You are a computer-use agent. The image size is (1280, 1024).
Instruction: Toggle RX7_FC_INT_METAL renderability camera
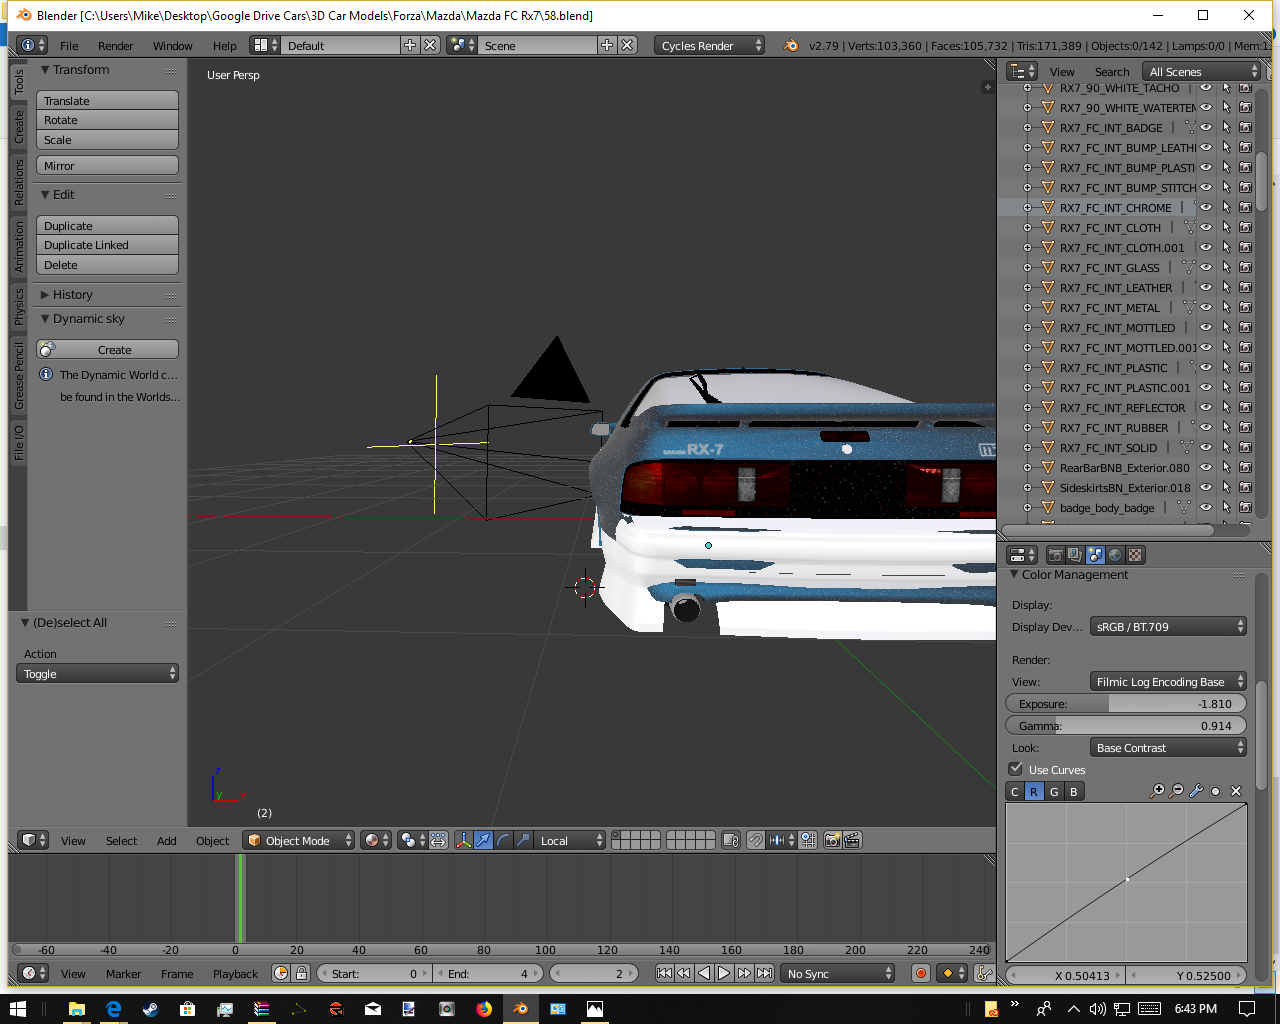pyautogui.click(x=1246, y=308)
